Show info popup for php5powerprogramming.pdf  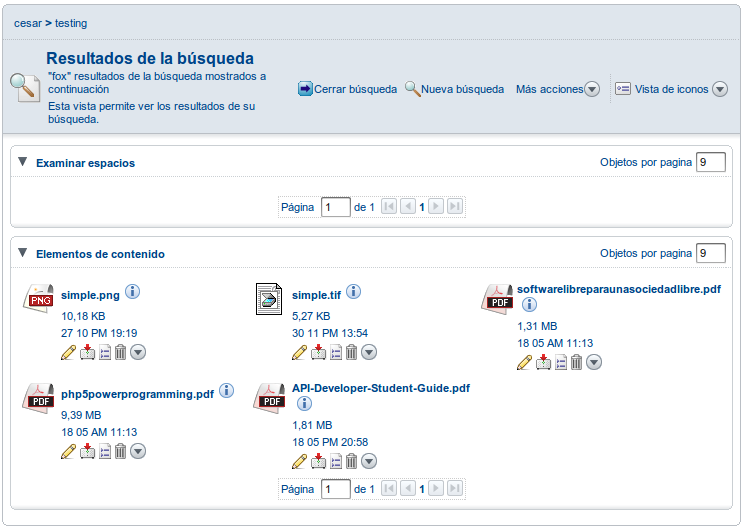click(227, 391)
